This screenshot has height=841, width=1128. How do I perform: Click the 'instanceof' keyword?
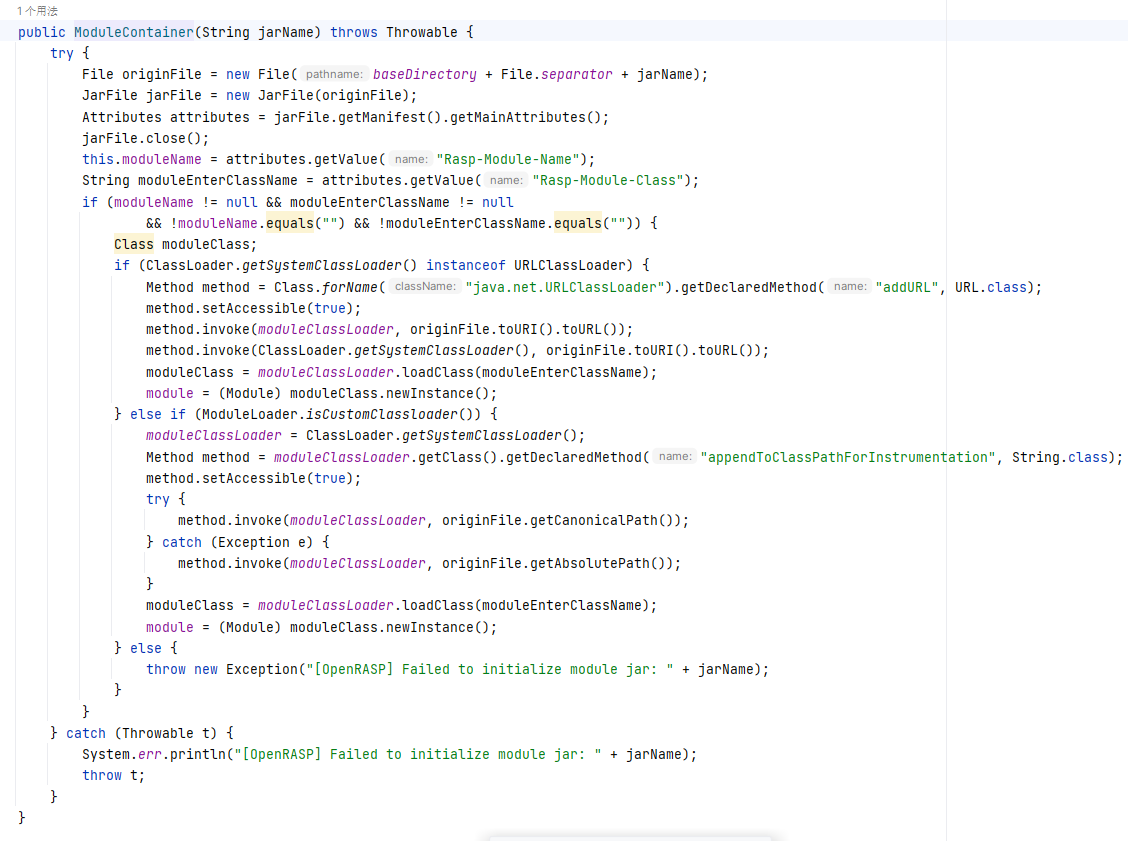coord(465,265)
